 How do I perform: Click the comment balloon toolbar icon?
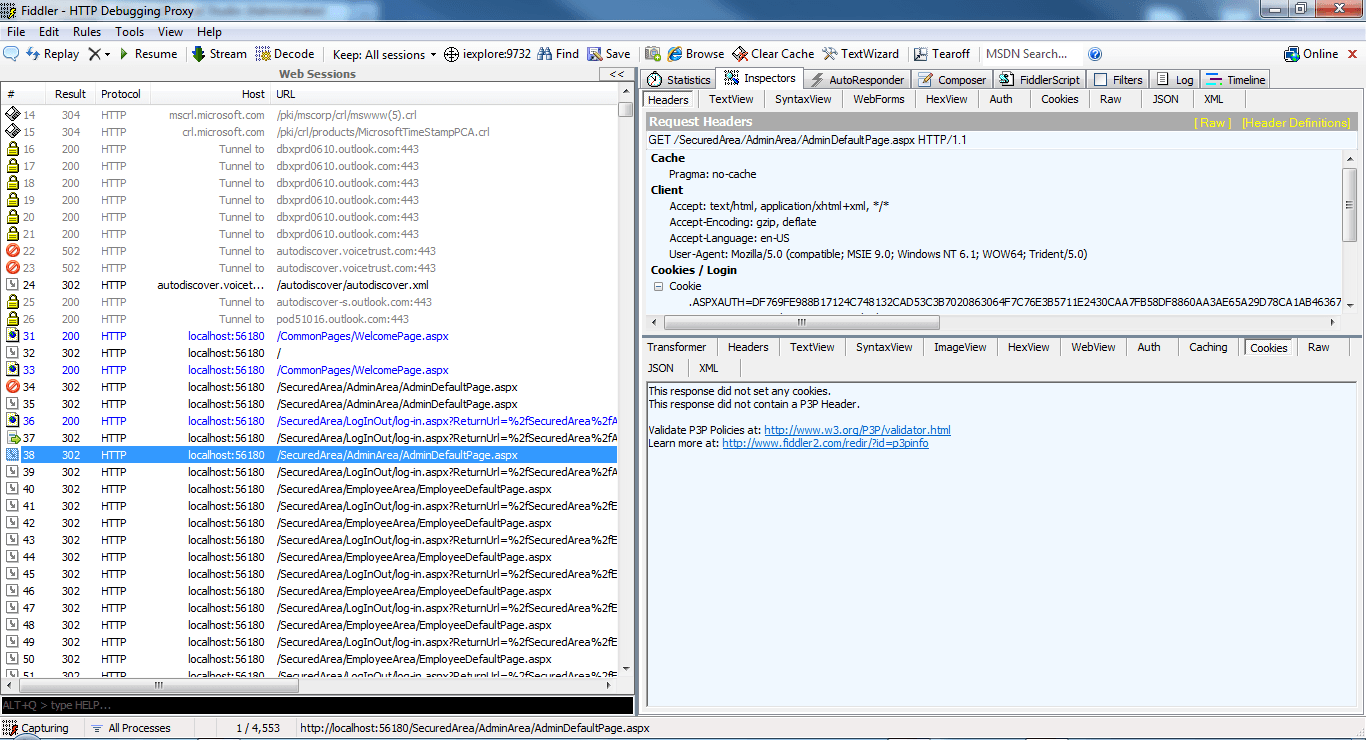12,54
